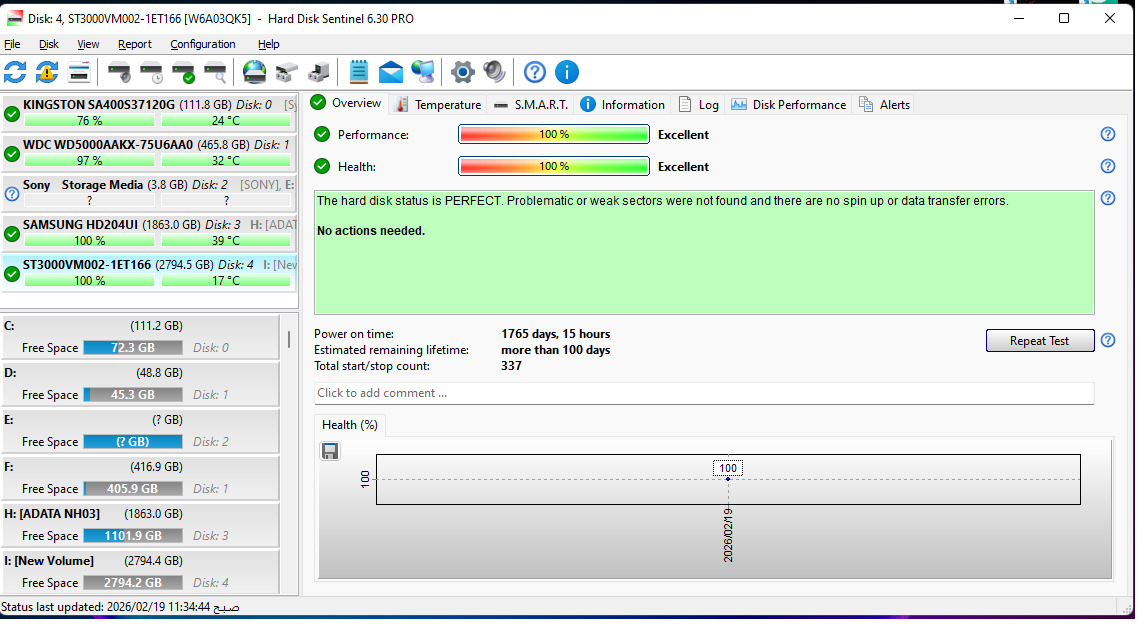Click the blue info circle toolbar icon
This screenshot has width=1148, height=644.
(x=567, y=72)
